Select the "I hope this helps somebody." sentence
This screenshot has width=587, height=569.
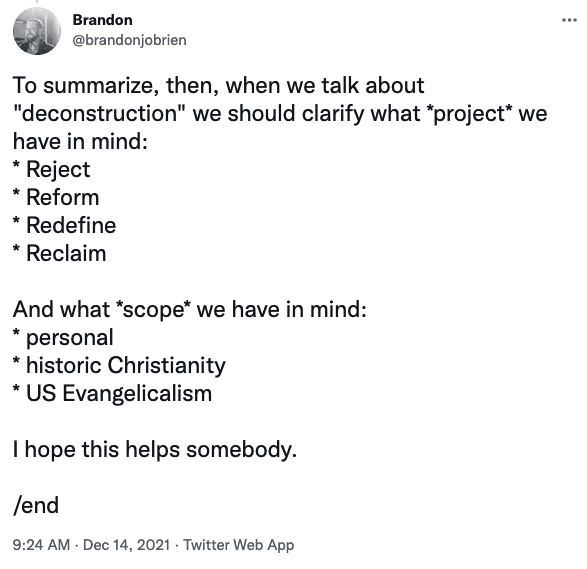155,449
